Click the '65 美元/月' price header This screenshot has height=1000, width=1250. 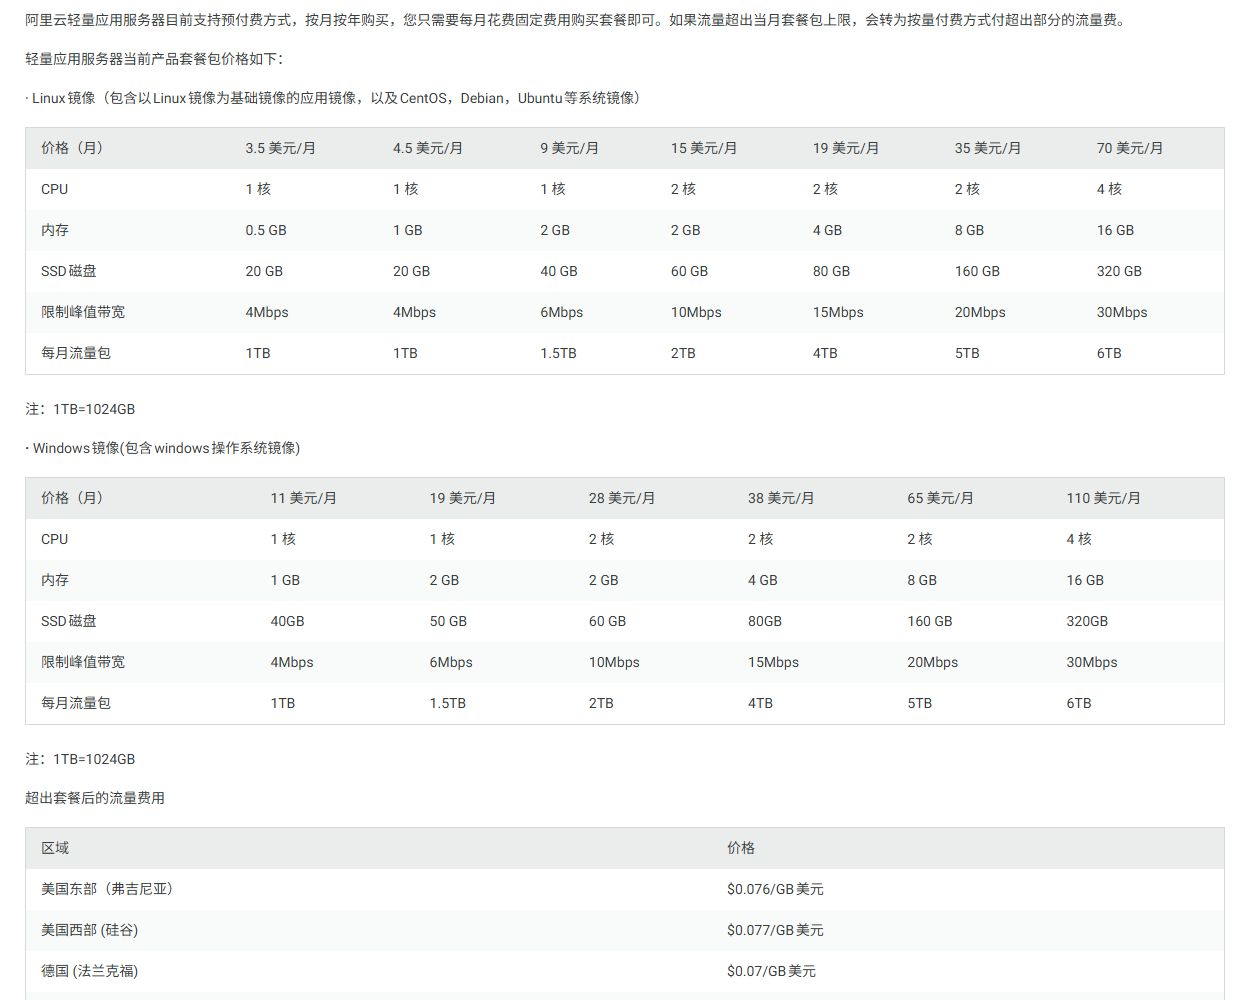click(940, 498)
